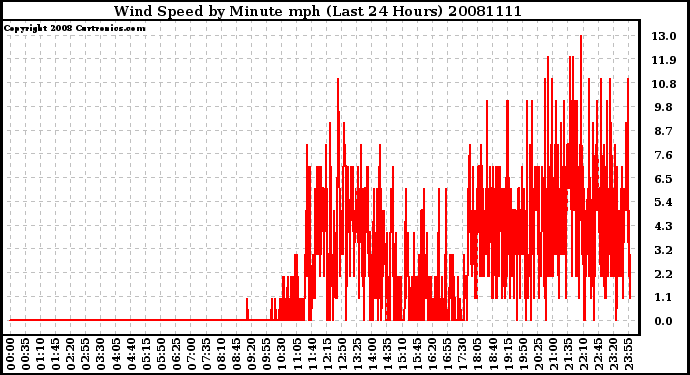Click the x-axis time label 11:40
The image size is (690, 375).
point(311,354)
